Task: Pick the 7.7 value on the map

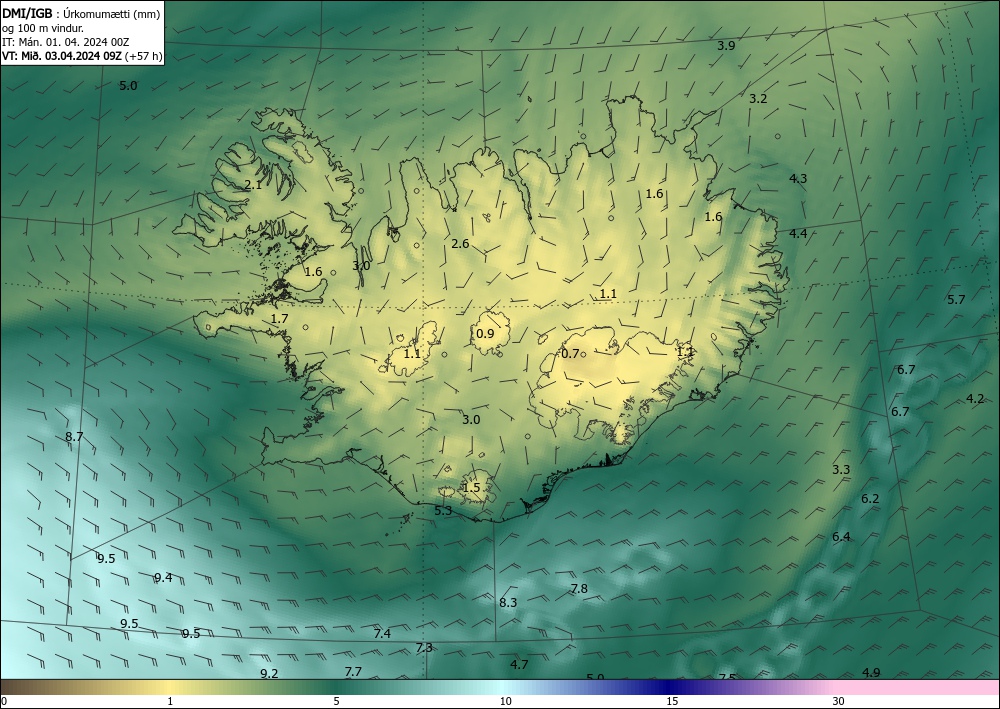Action: (353, 672)
